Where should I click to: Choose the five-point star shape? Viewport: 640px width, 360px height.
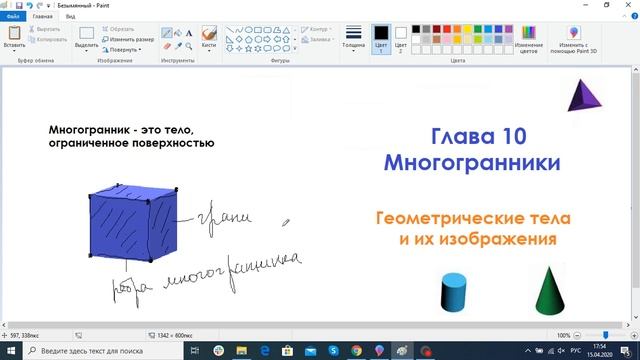point(248,49)
